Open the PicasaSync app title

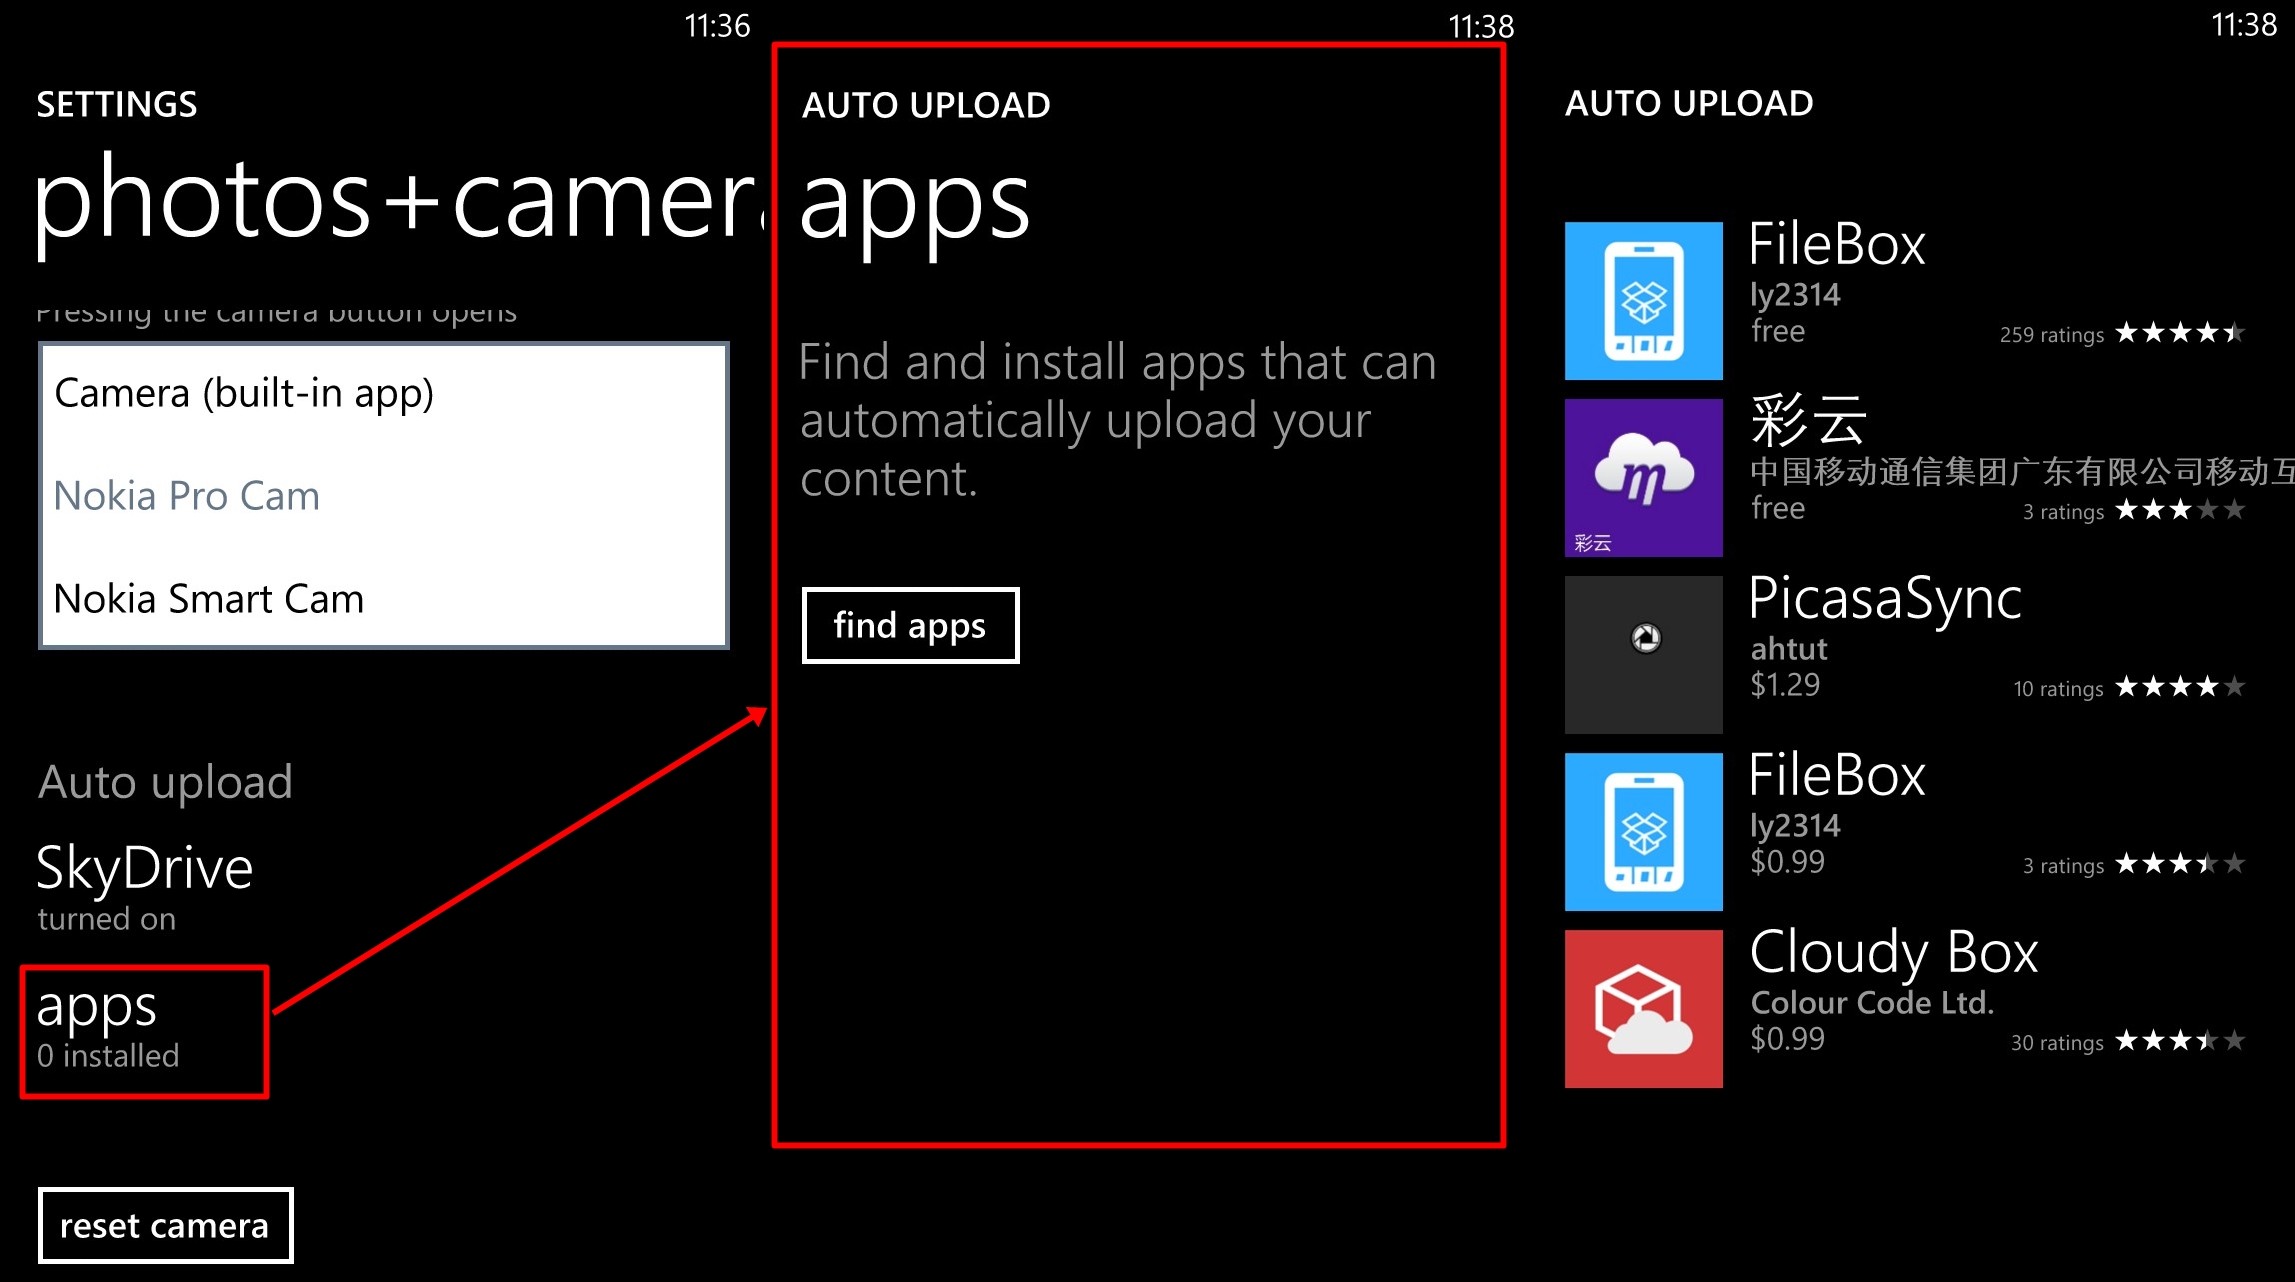[x=1885, y=600]
